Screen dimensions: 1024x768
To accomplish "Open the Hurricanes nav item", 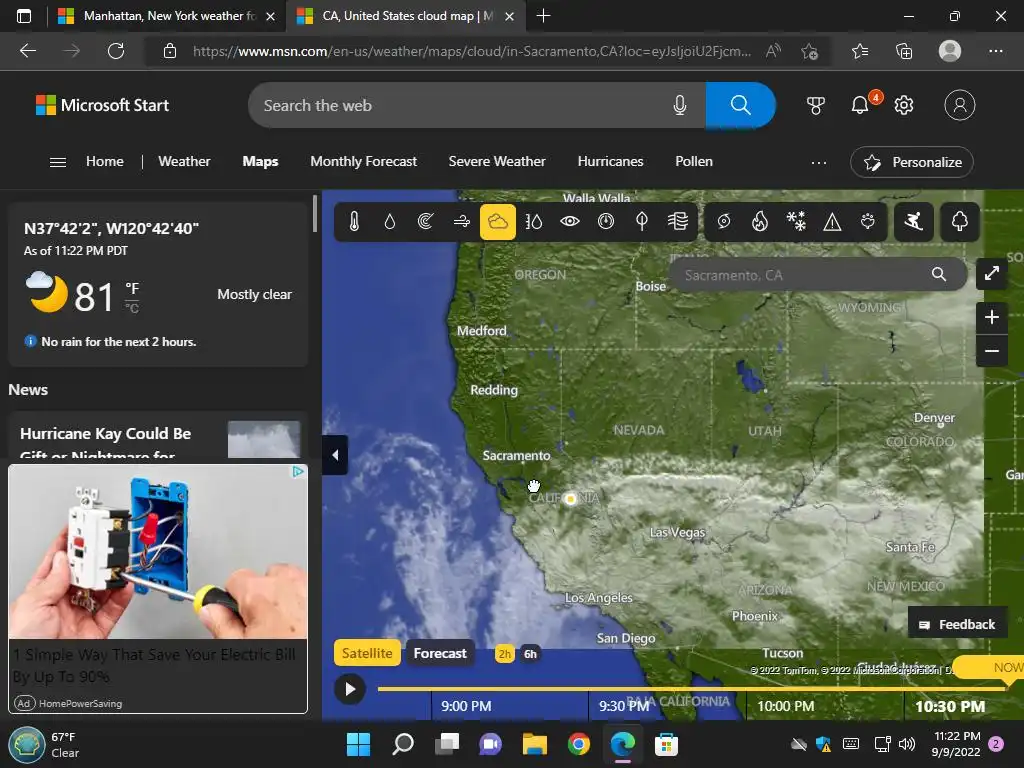I will [x=611, y=161].
